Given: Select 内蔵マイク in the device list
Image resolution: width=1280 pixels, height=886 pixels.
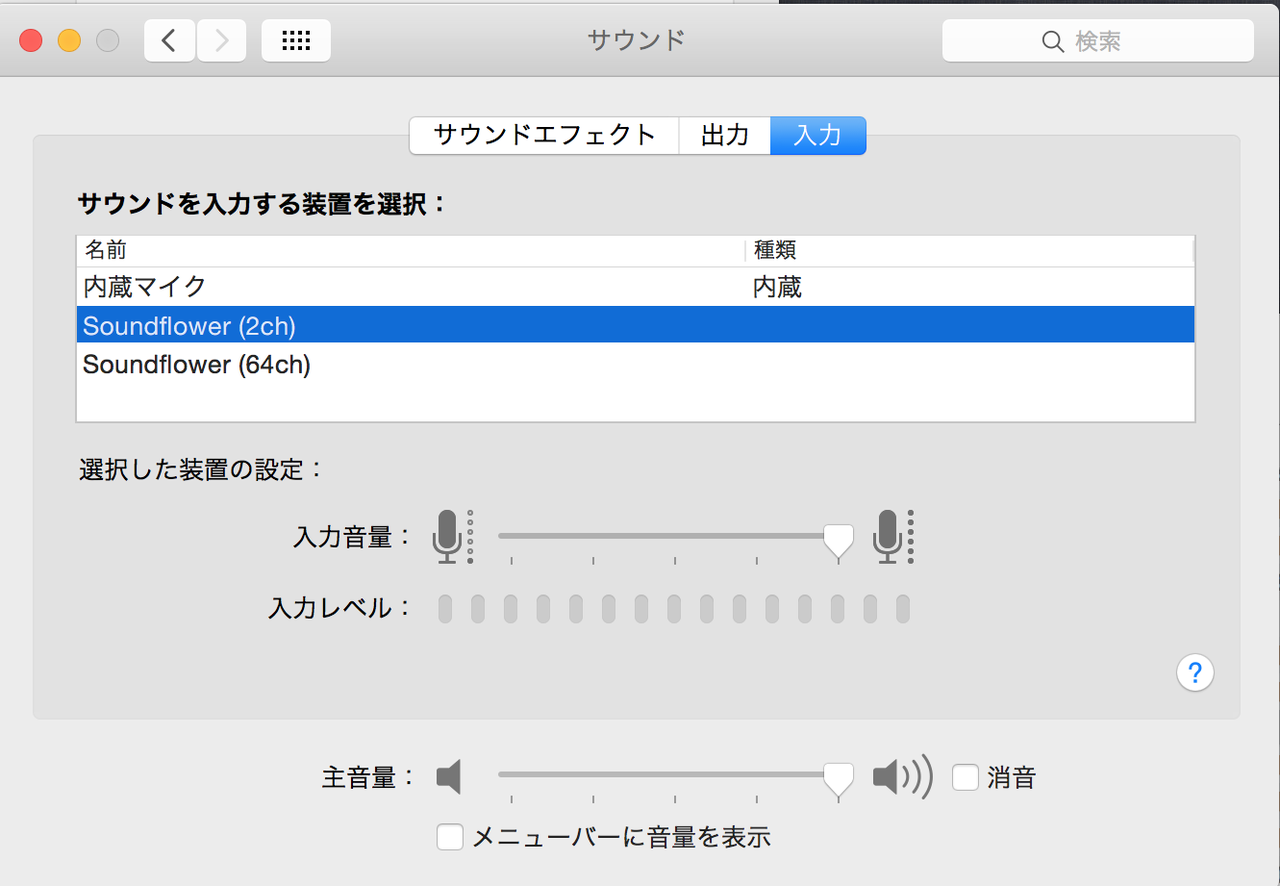Looking at the screenshot, I should (x=636, y=287).
